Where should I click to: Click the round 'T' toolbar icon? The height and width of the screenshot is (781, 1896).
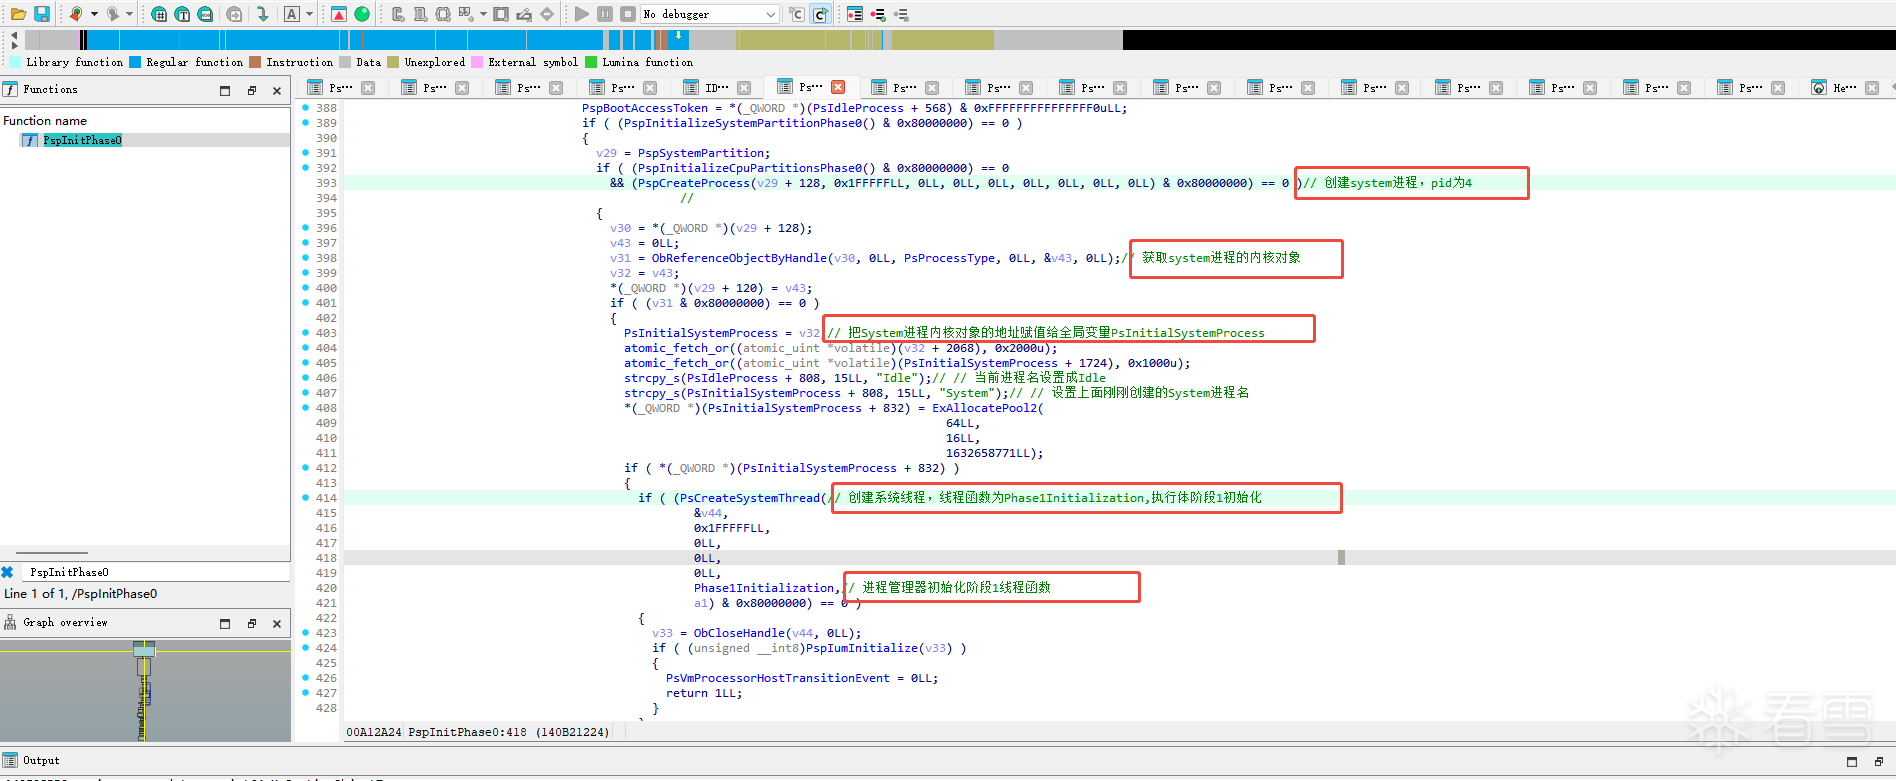182,14
